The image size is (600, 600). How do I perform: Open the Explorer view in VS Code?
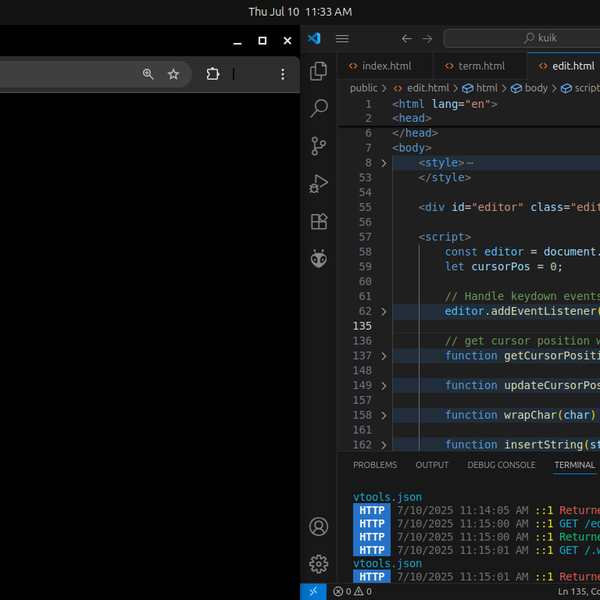(318, 71)
